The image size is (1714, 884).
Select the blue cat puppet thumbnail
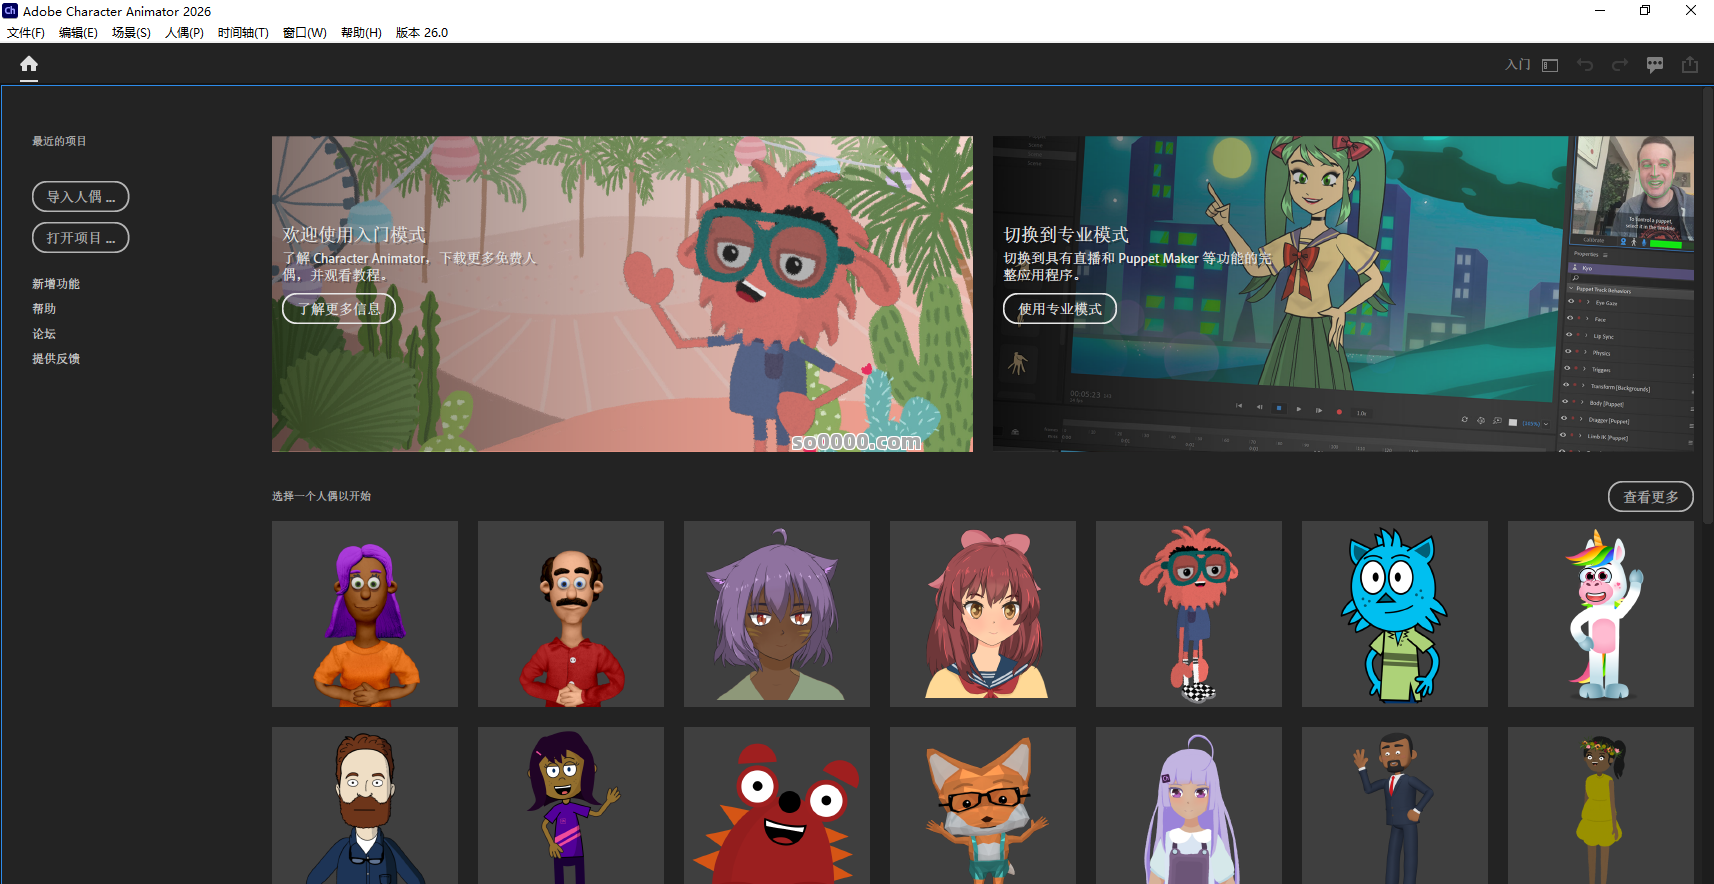point(1394,614)
